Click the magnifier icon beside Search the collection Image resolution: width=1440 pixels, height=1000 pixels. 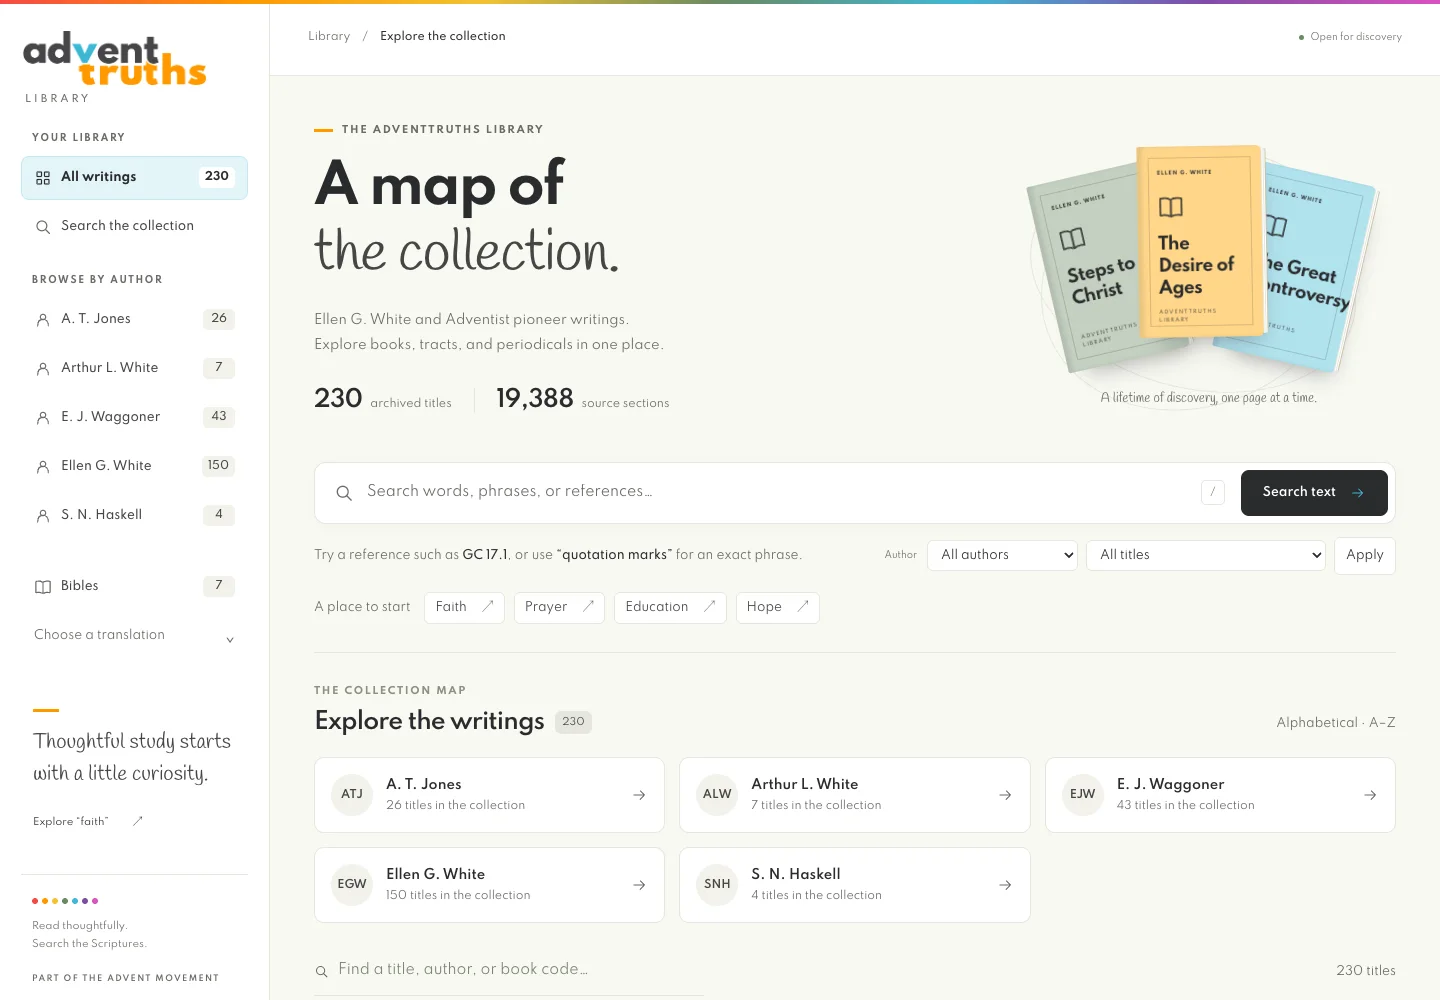tap(43, 227)
